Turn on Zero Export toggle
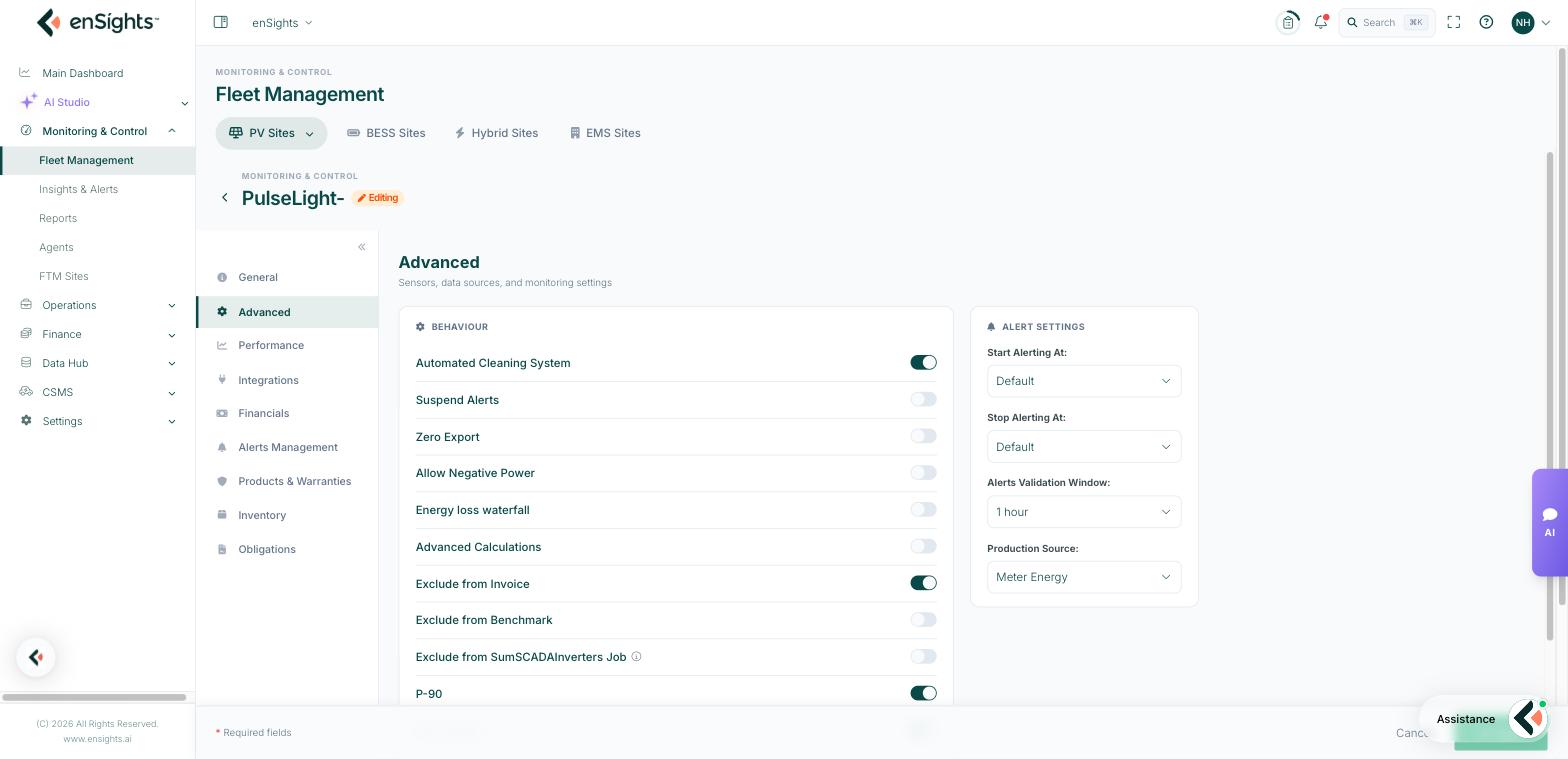The image size is (1568, 759). pos(923,436)
